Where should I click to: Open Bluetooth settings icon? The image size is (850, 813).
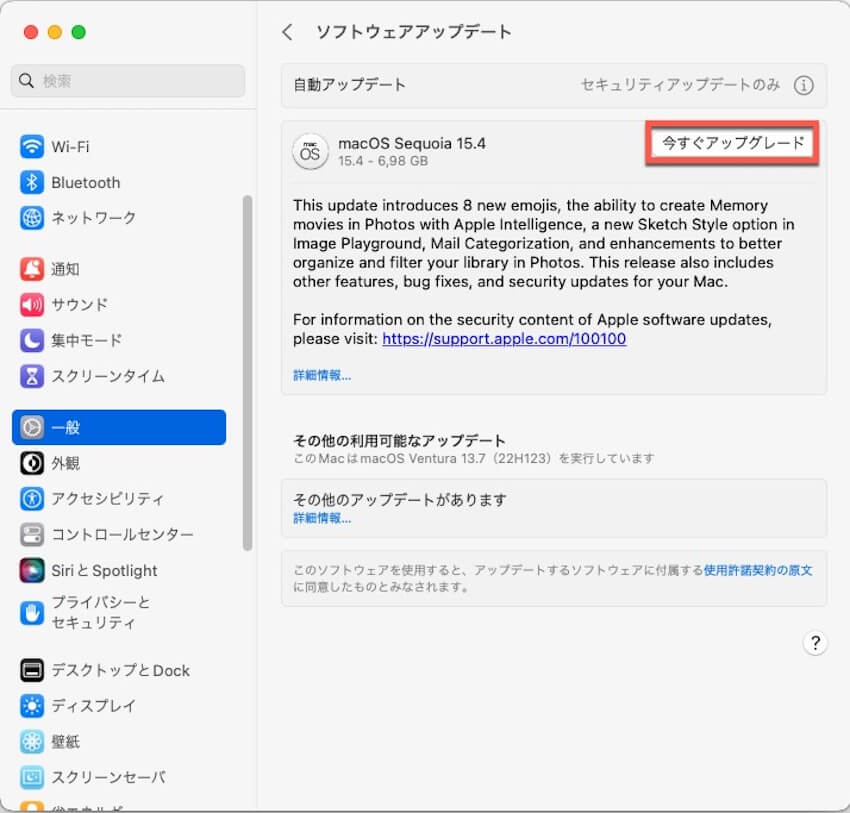coord(31,182)
